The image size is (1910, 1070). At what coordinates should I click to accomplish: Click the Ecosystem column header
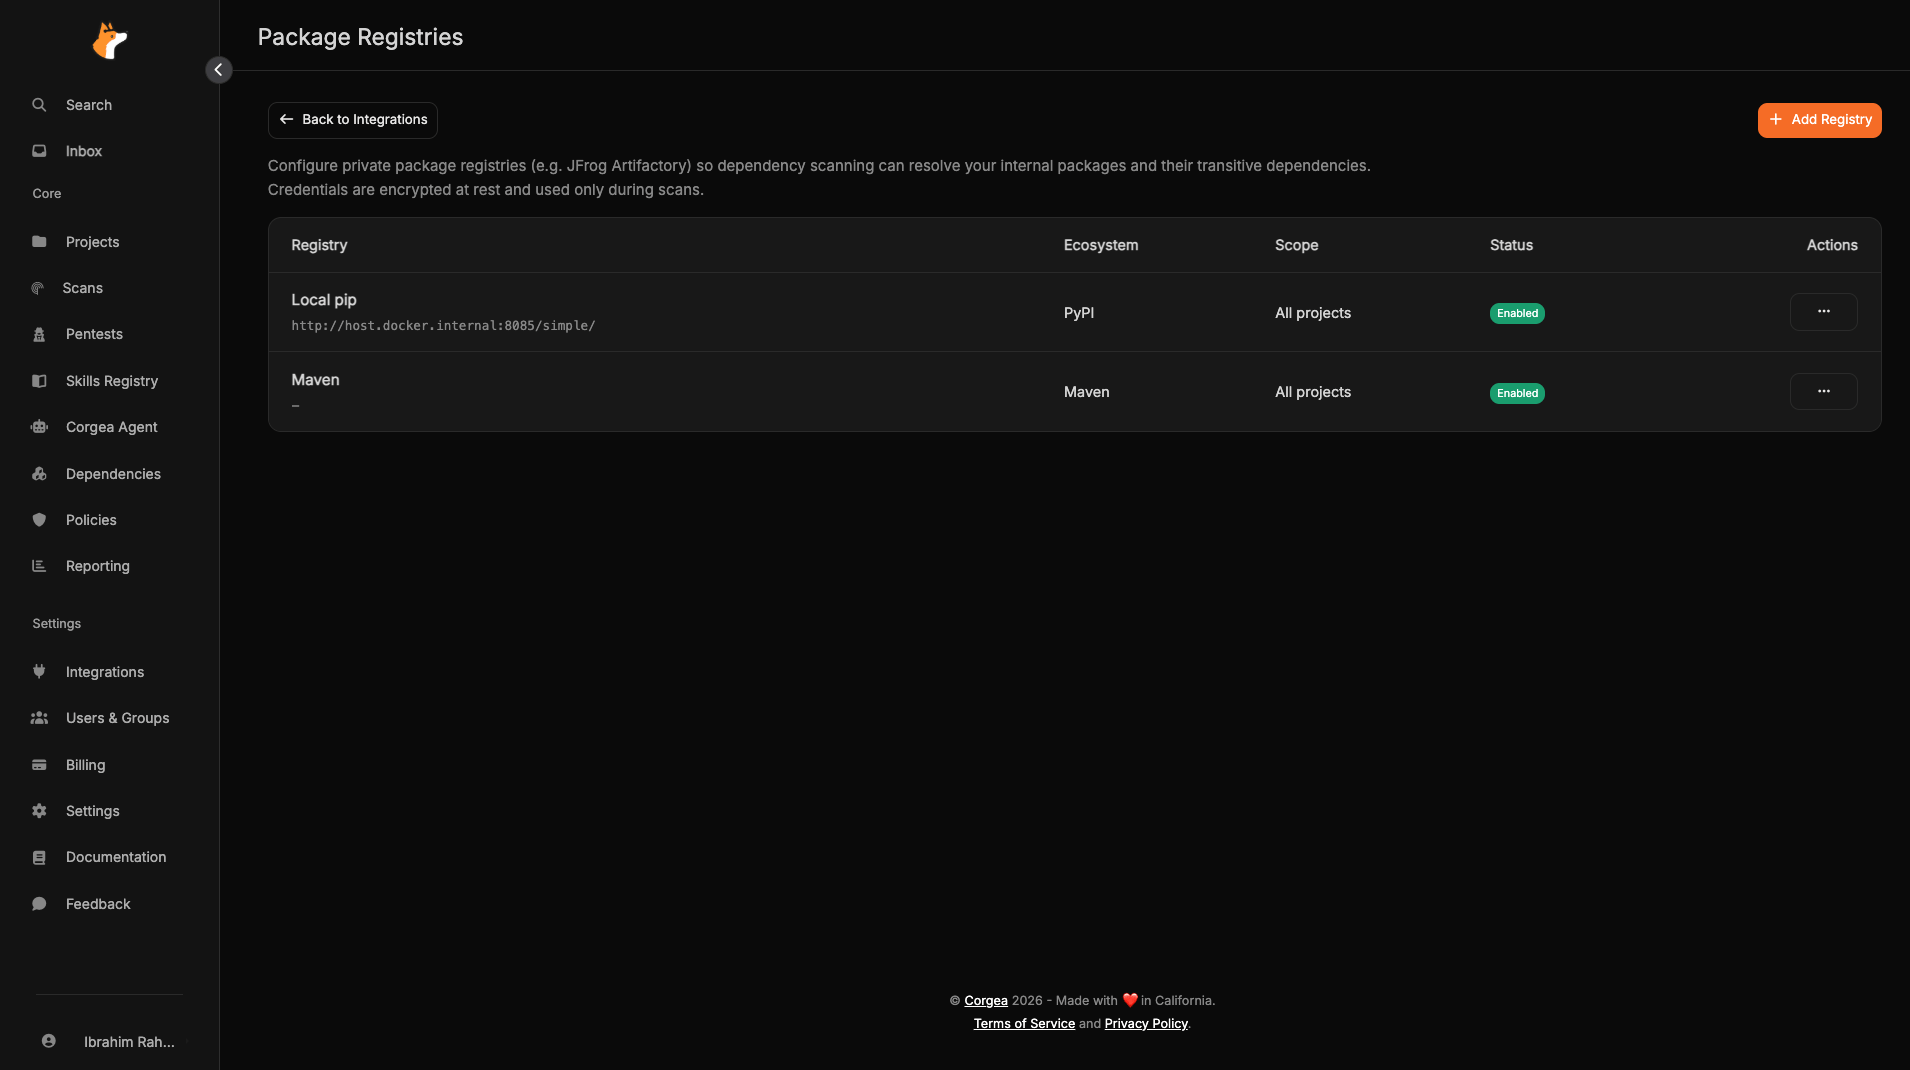click(x=1100, y=245)
